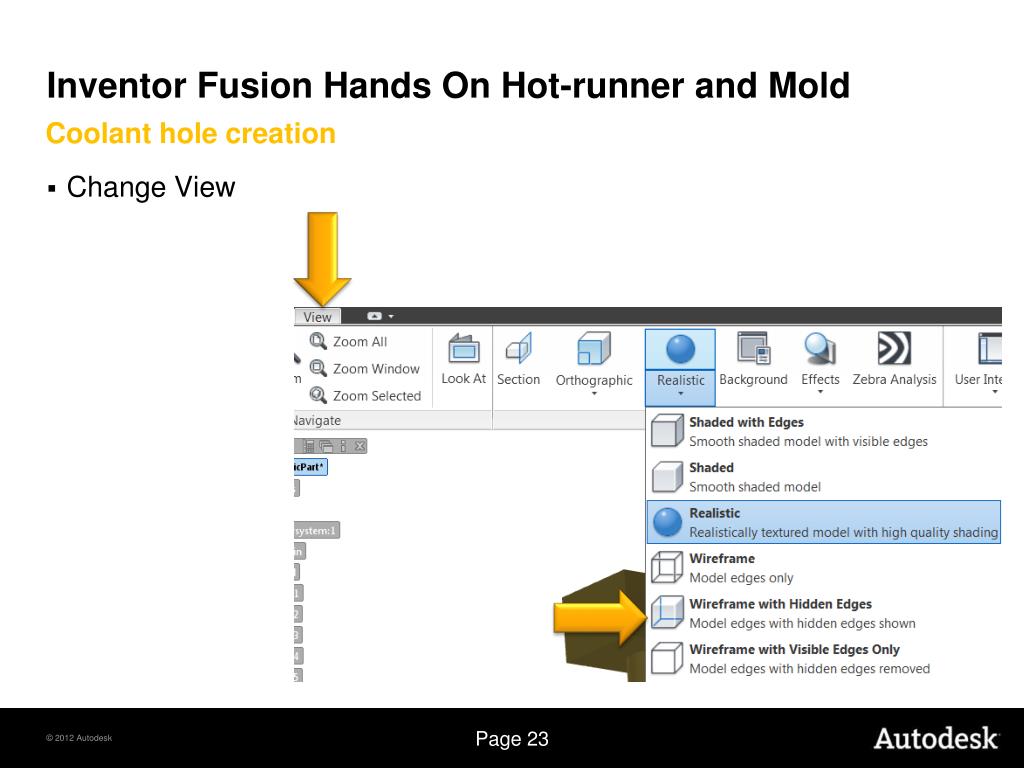Screen dimensions: 1024x768
Task: Click the Realistic sphere icon in list
Action: [667, 522]
